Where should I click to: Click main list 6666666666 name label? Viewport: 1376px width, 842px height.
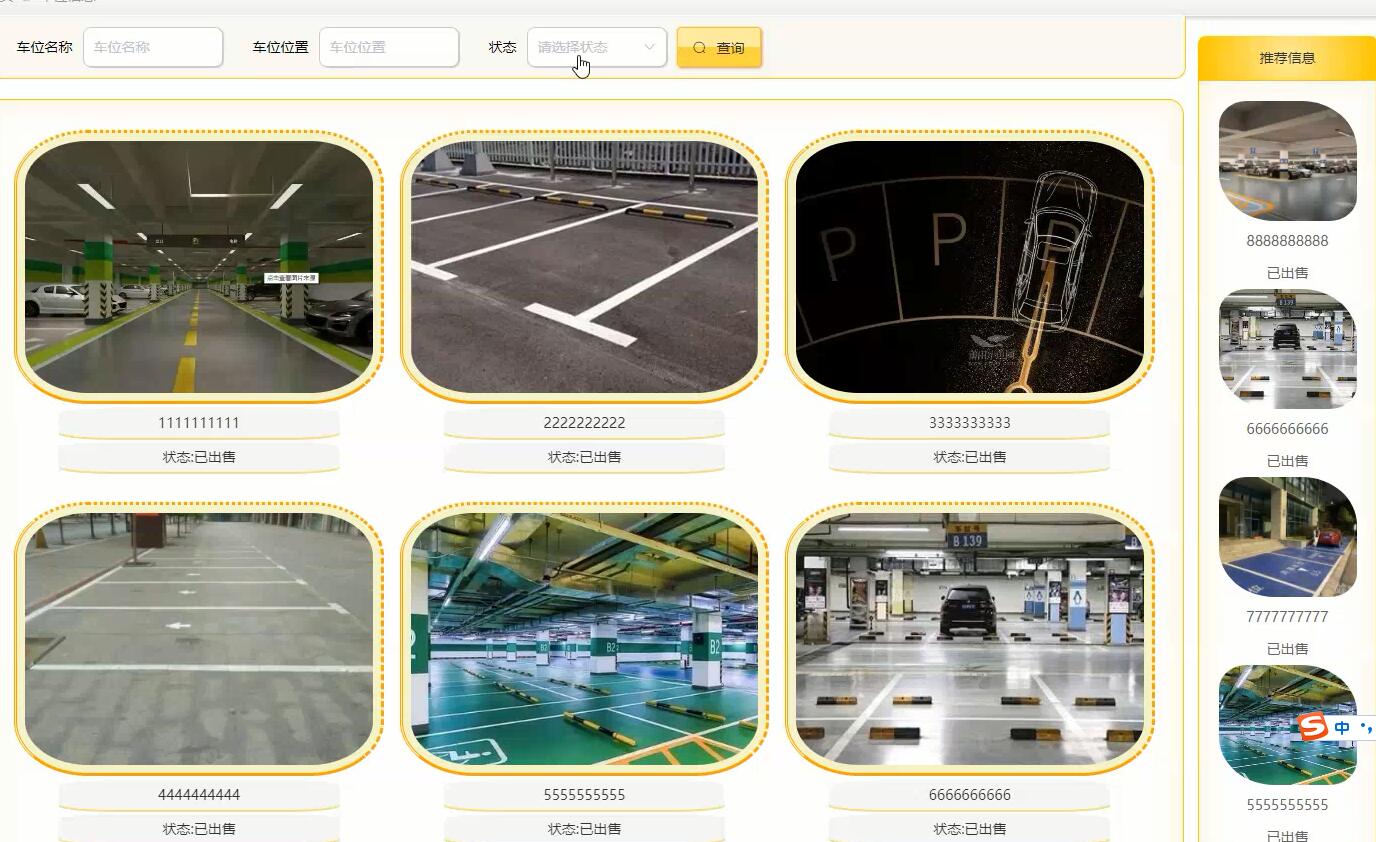(970, 795)
